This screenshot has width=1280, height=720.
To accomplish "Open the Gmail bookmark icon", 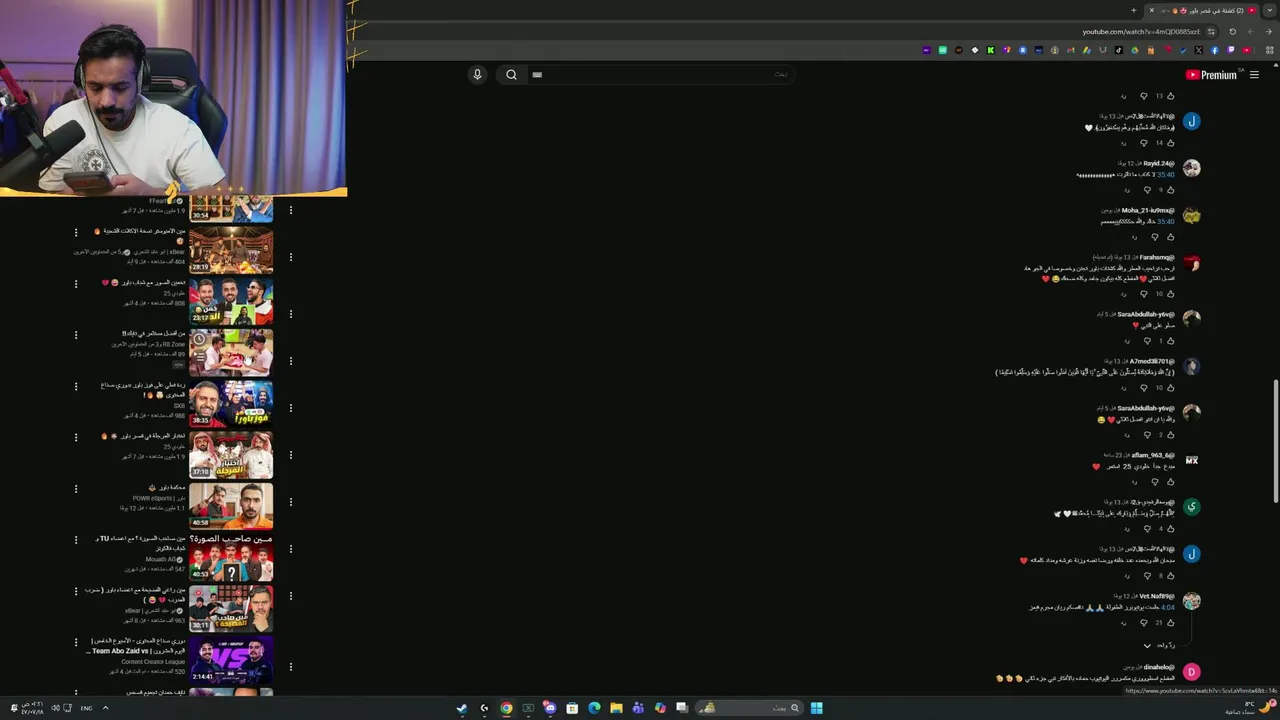I will pyautogui.click(x=1071, y=50).
